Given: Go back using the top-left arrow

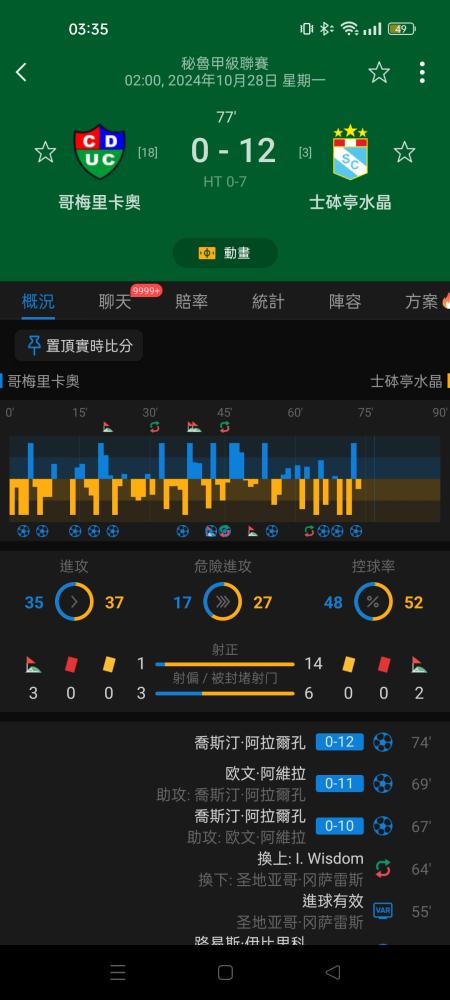Looking at the screenshot, I should coord(22,72).
